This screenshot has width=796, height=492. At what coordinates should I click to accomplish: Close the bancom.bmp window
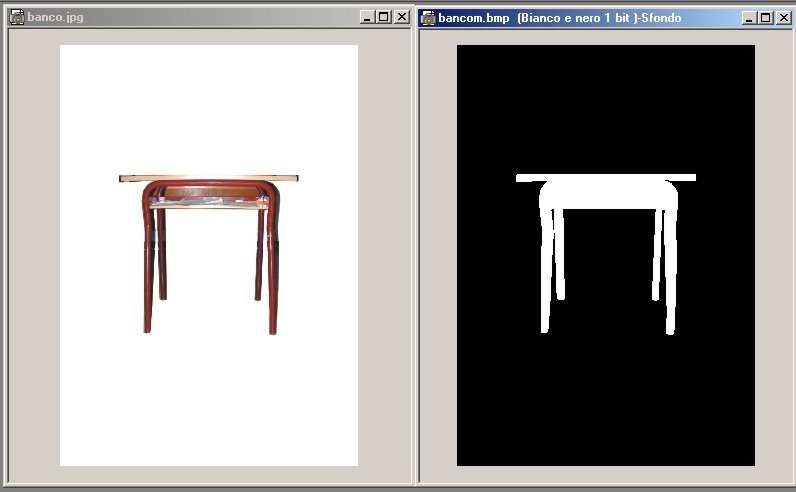(784, 18)
